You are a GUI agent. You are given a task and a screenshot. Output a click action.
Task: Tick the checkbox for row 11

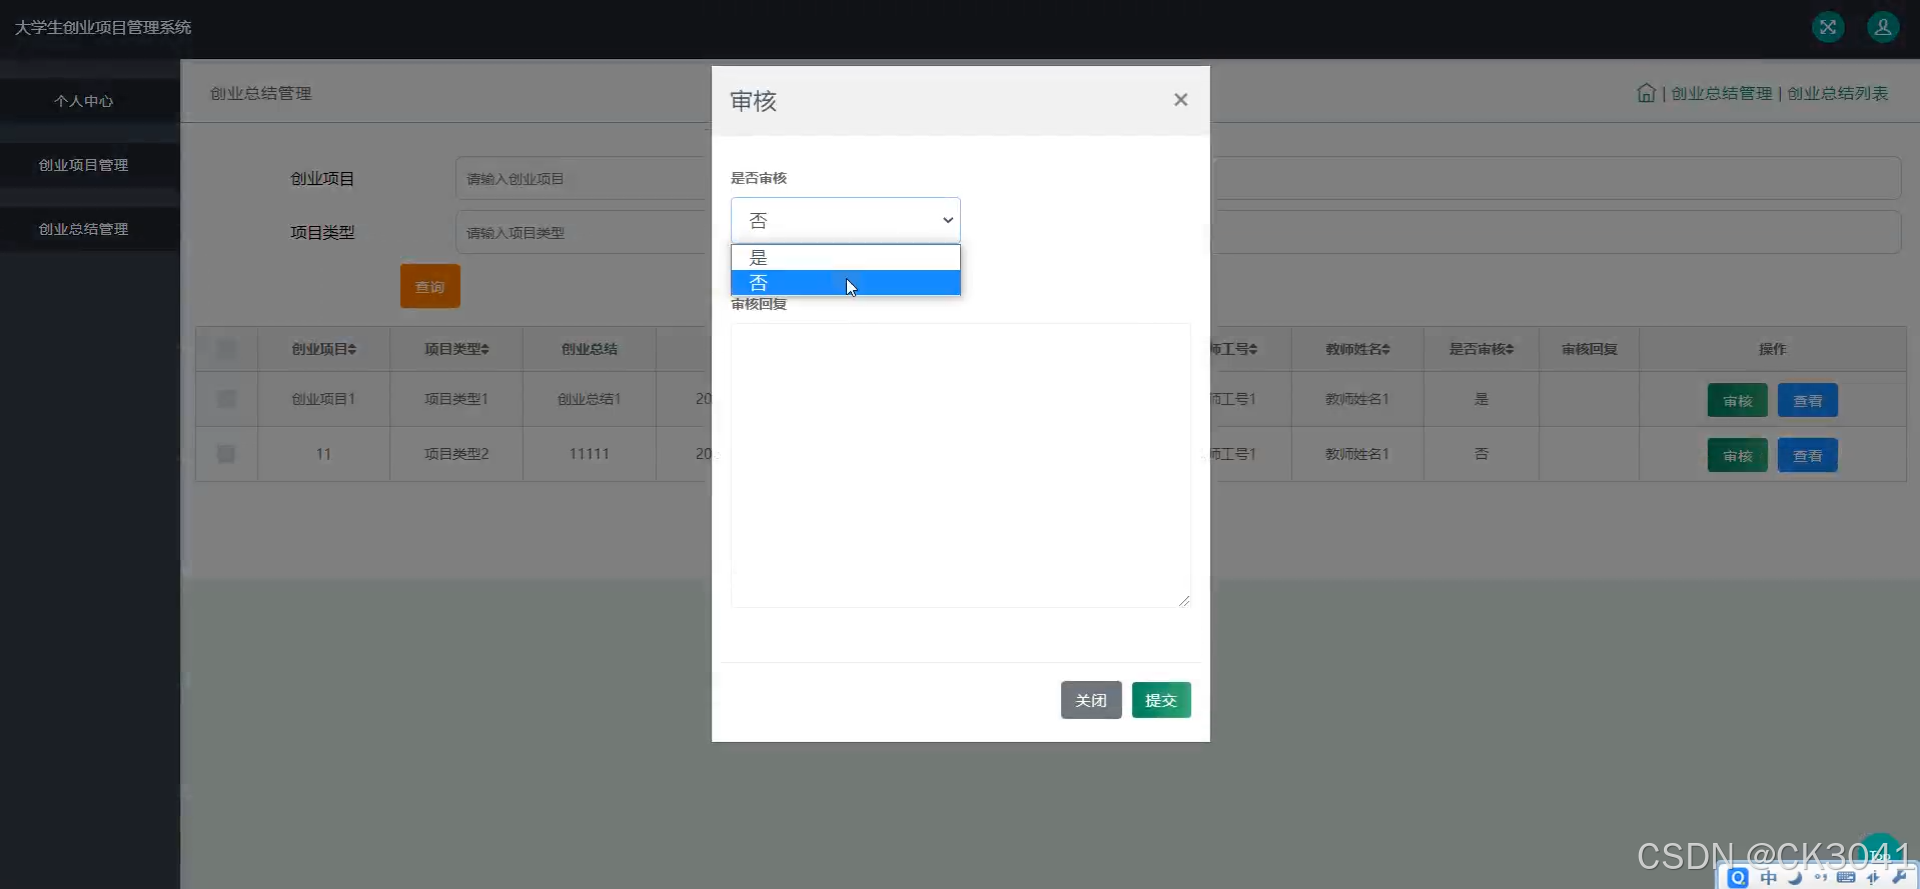point(227,454)
